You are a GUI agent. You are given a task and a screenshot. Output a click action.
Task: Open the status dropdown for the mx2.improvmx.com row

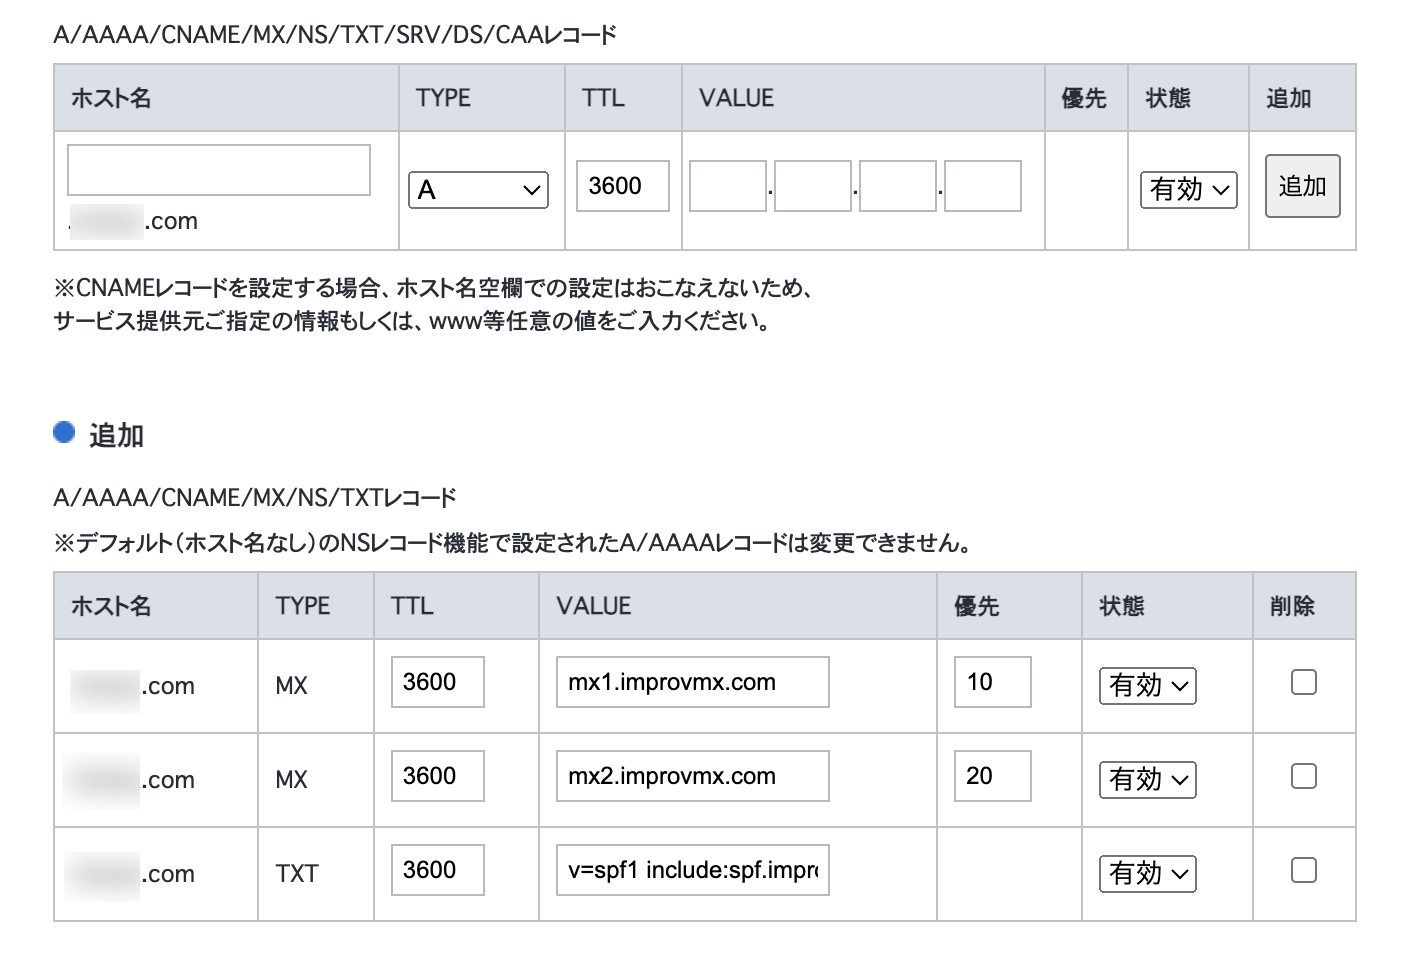coord(1147,780)
